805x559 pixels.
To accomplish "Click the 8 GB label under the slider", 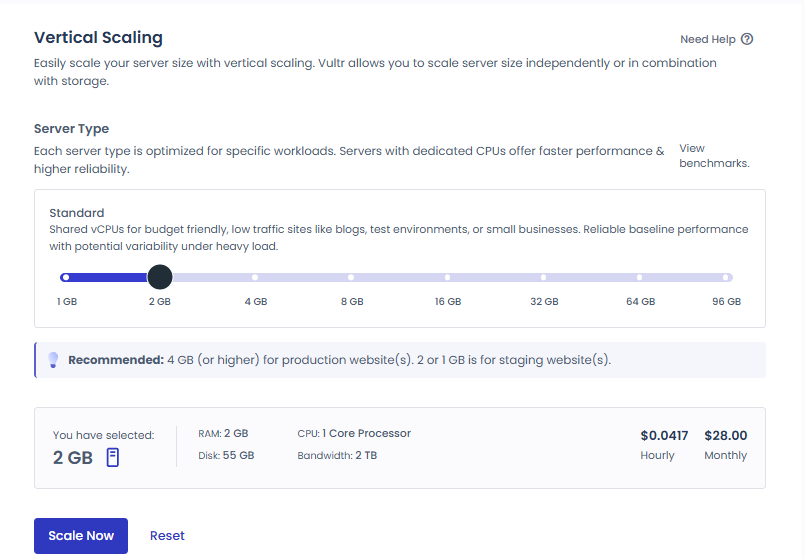I will pyautogui.click(x=352, y=302).
